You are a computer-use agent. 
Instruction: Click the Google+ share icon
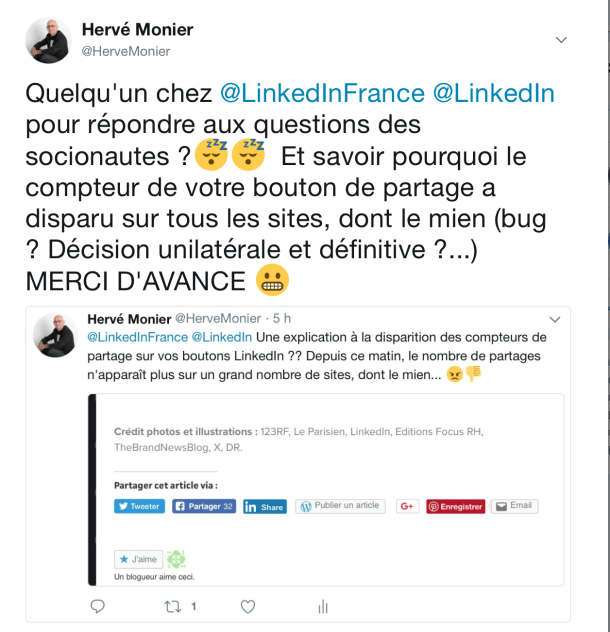point(407,506)
